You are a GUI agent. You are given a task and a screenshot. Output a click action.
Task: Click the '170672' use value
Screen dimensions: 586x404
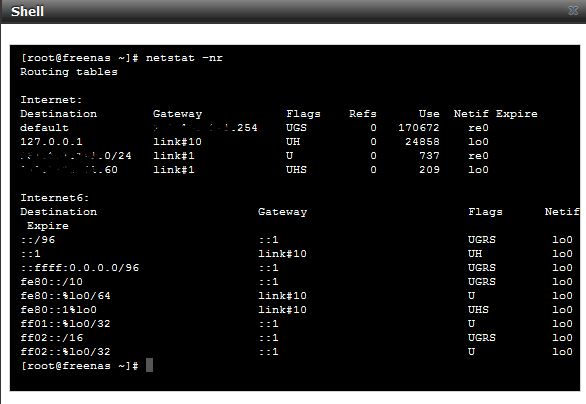click(x=419, y=128)
